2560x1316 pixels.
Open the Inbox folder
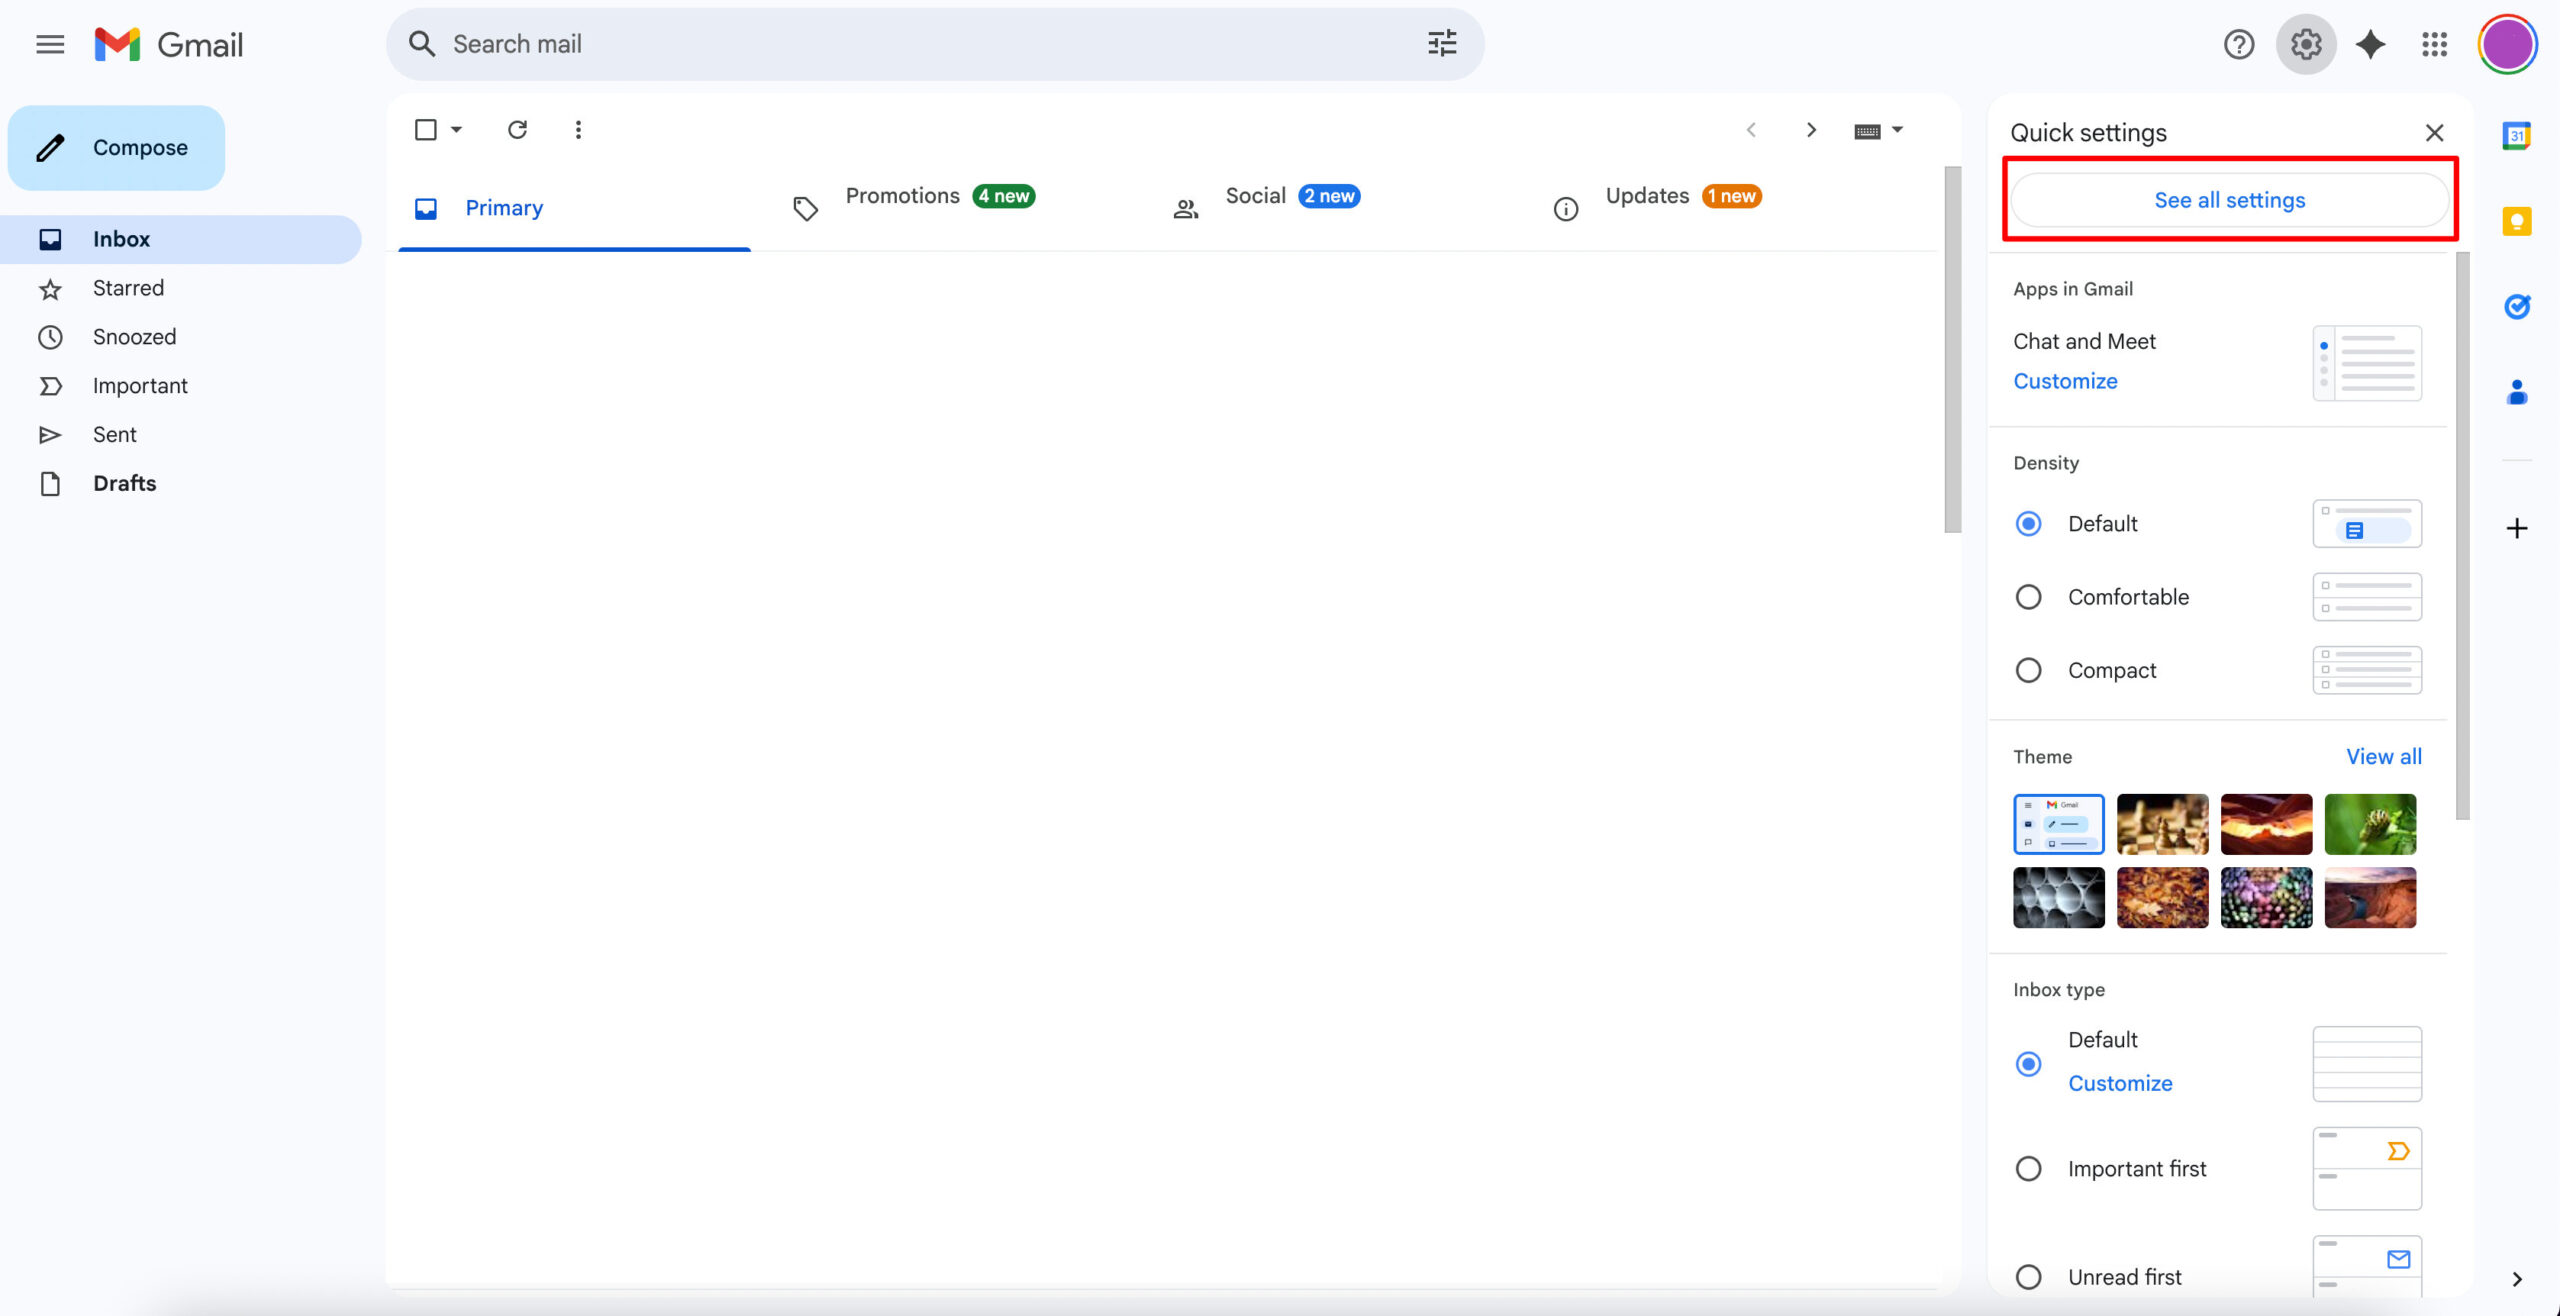180,239
